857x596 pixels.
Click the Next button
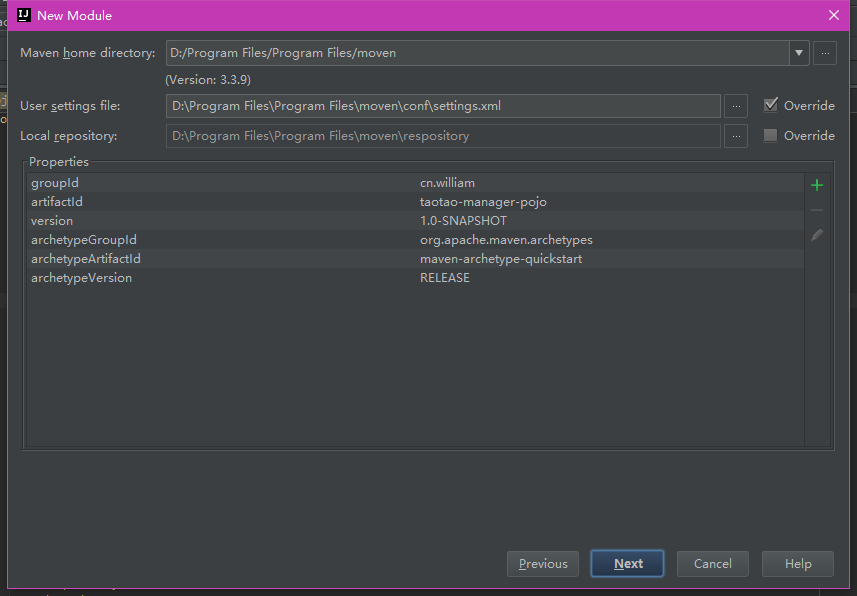627,564
